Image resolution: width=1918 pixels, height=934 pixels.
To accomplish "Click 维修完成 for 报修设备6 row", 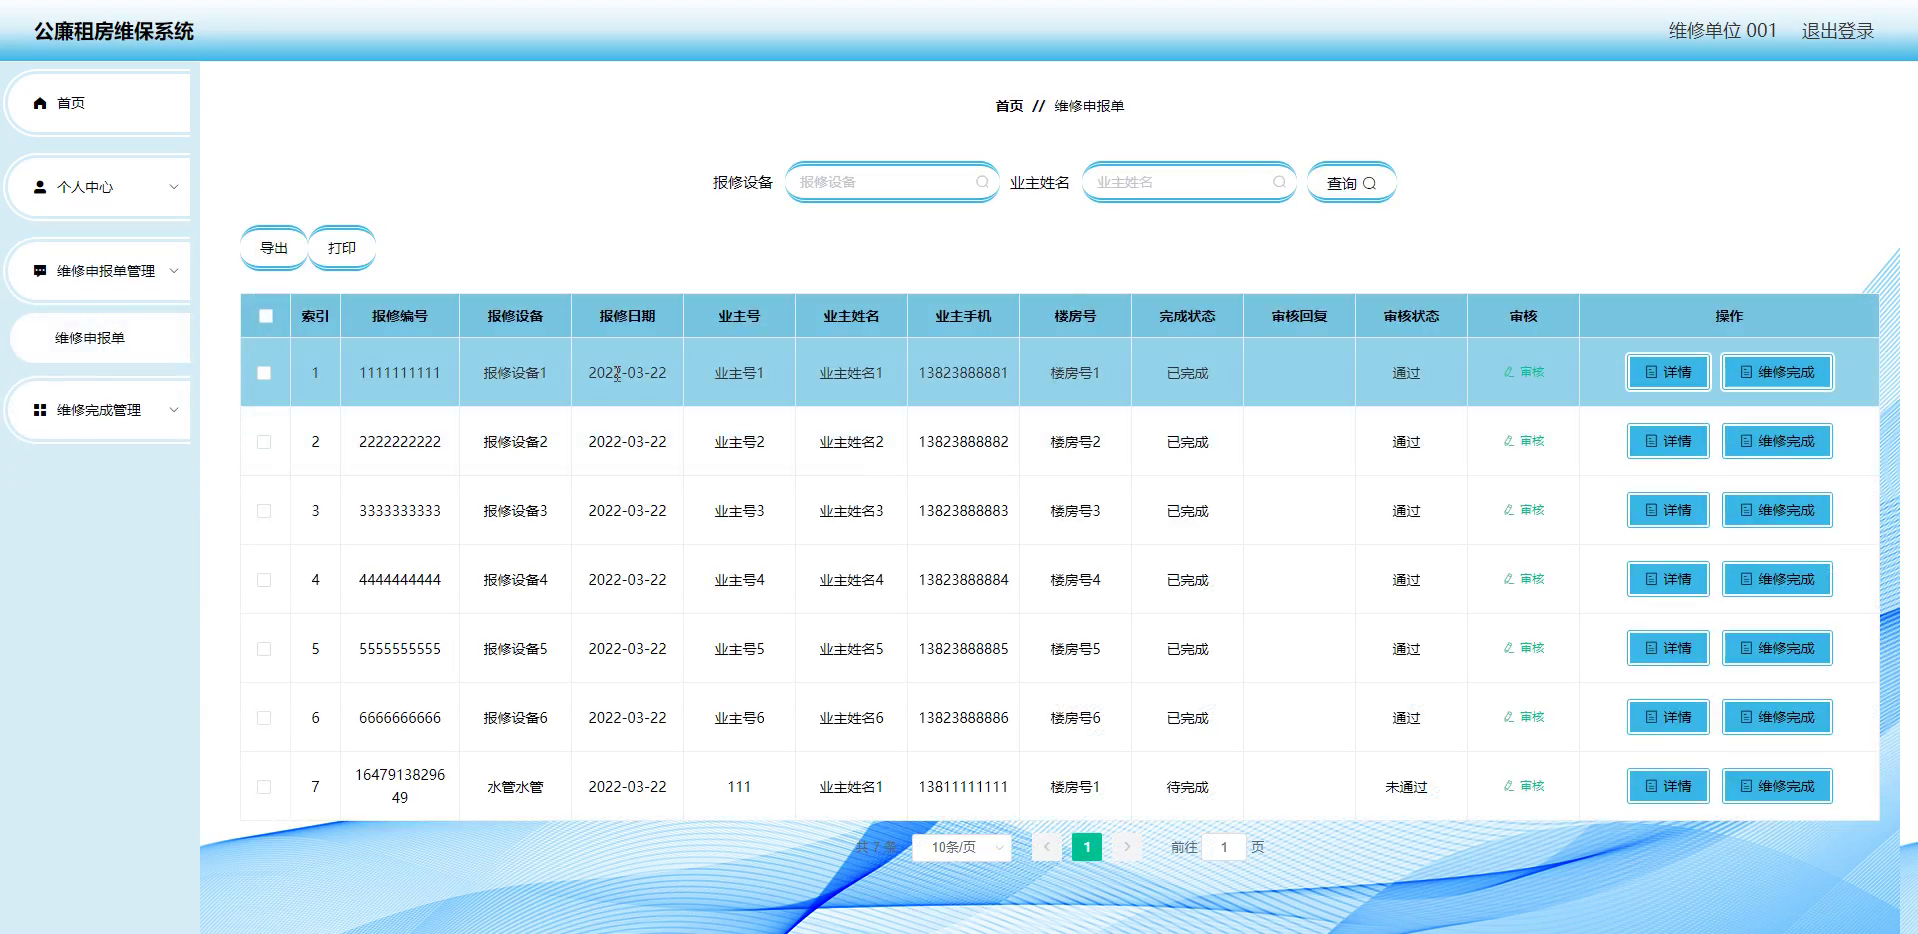I will 1777,717.
